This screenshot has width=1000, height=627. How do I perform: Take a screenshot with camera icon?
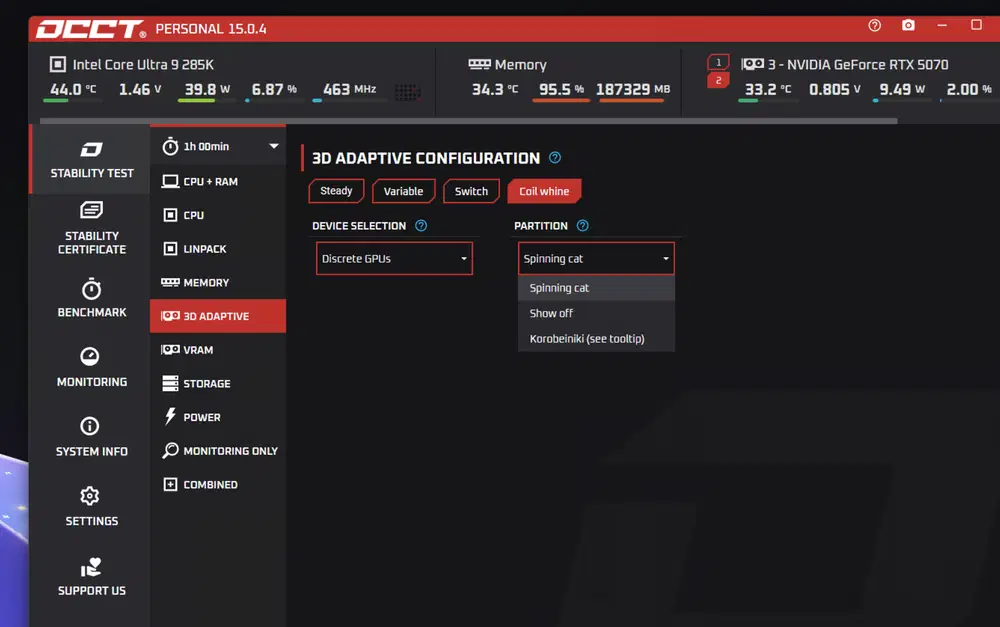(x=908, y=25)
